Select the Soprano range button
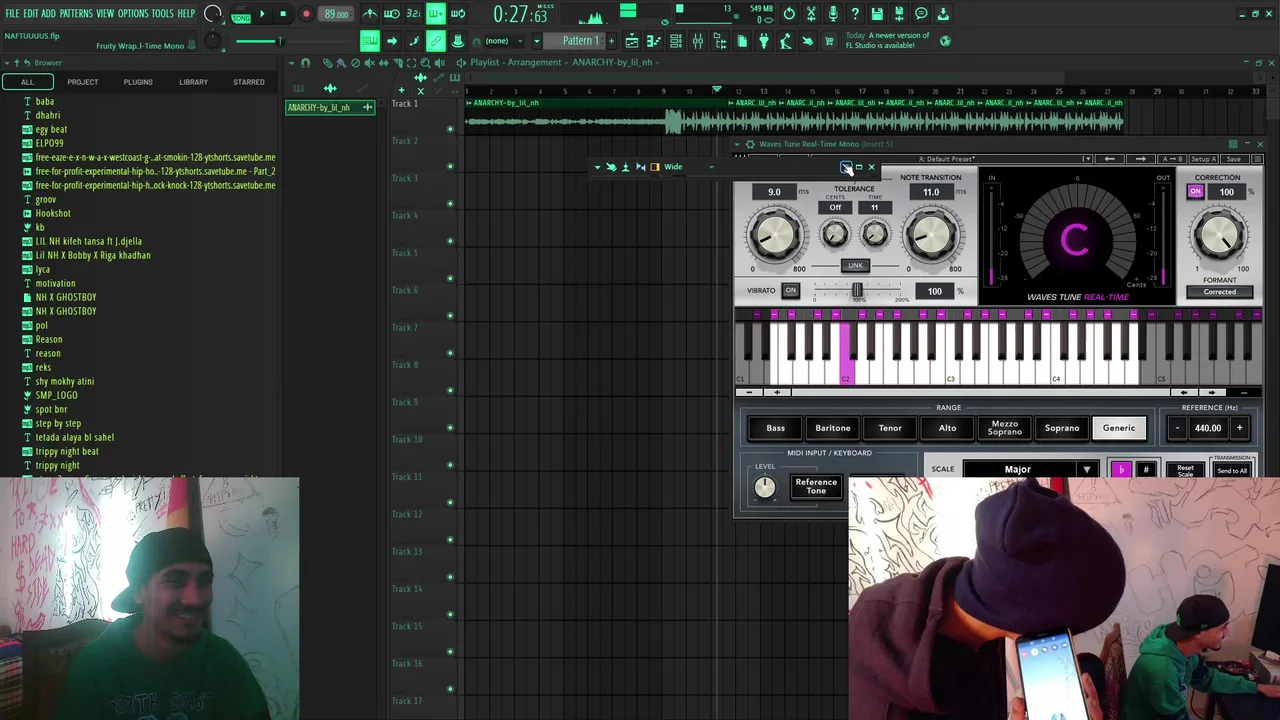 1062,428
